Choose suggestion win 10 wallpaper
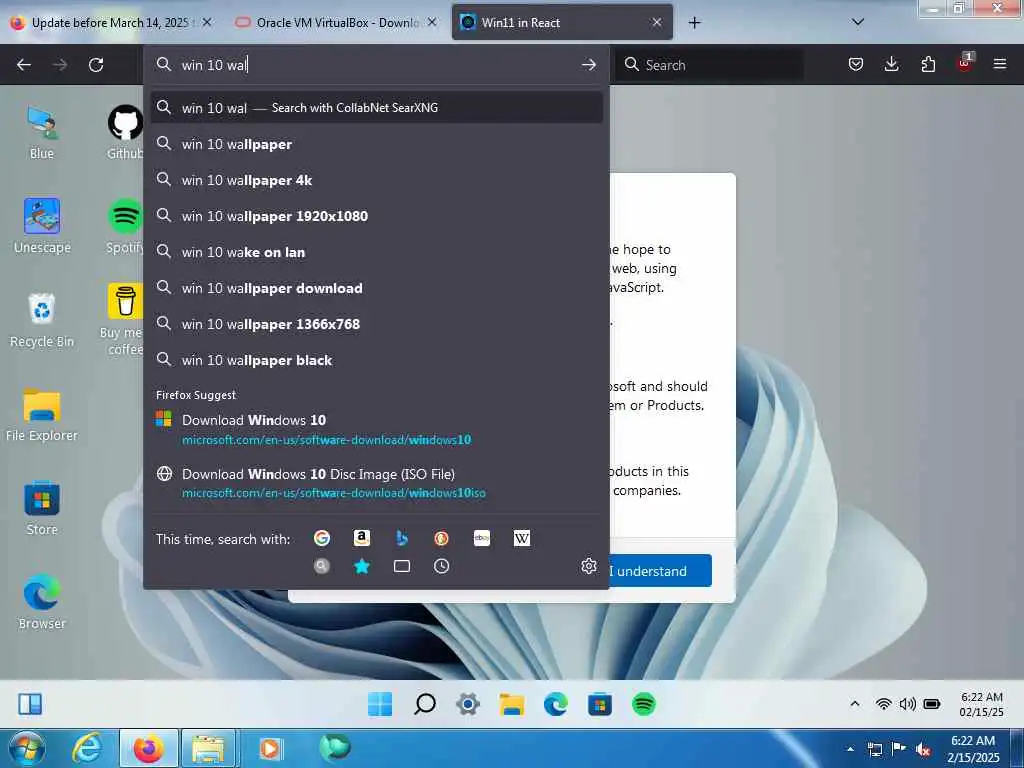 (377, 144)
